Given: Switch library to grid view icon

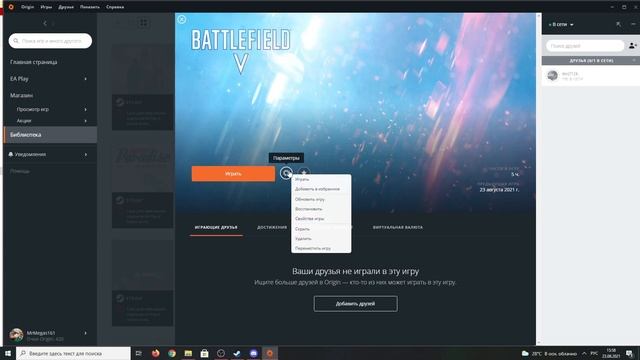Looking at the screenshot, I should (144, 23).
